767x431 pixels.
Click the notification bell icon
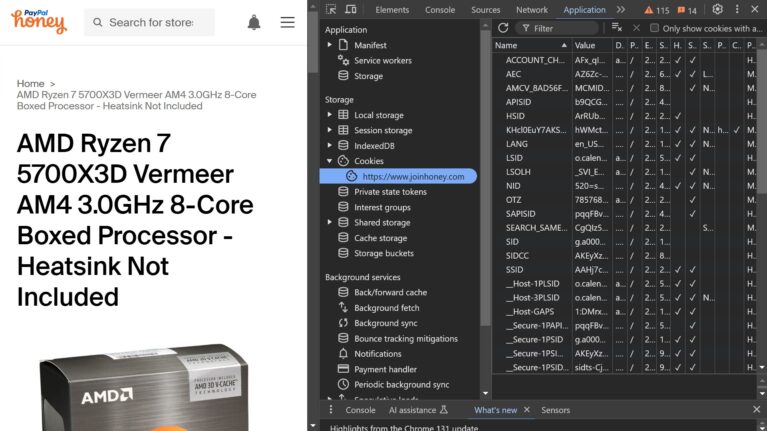254,23
